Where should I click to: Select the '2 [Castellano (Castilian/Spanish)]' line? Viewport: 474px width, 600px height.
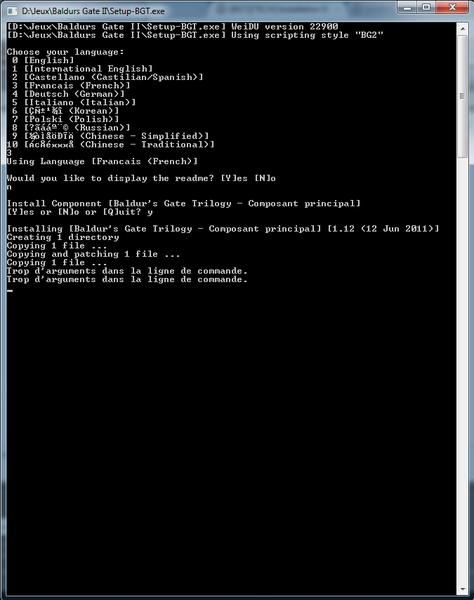[108, 77]
